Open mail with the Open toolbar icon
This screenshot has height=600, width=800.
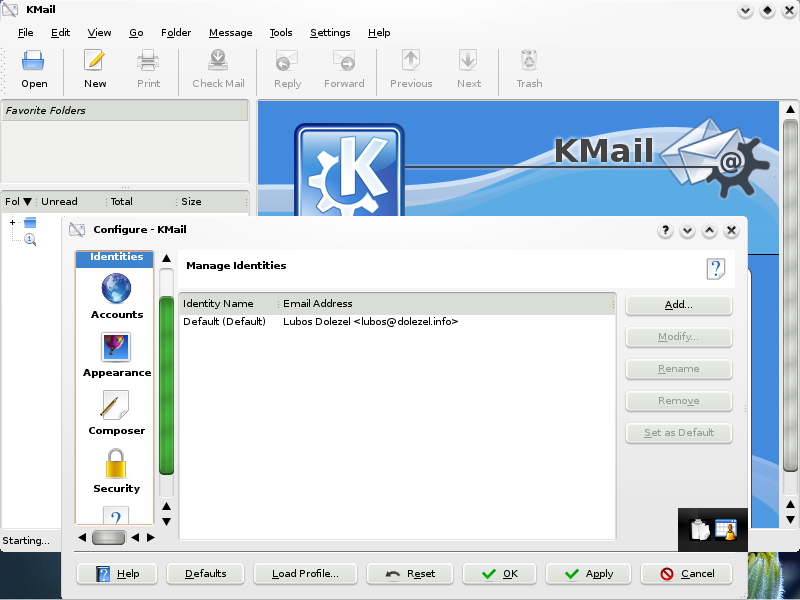pos(34,70)
